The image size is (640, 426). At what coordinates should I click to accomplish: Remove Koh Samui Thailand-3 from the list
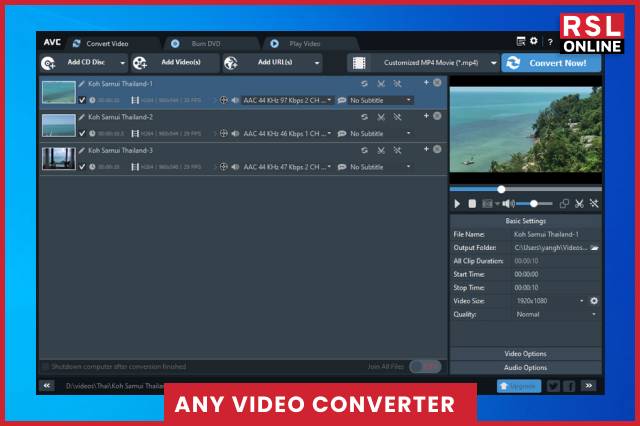pyautogui.click(x=437, y=149)
